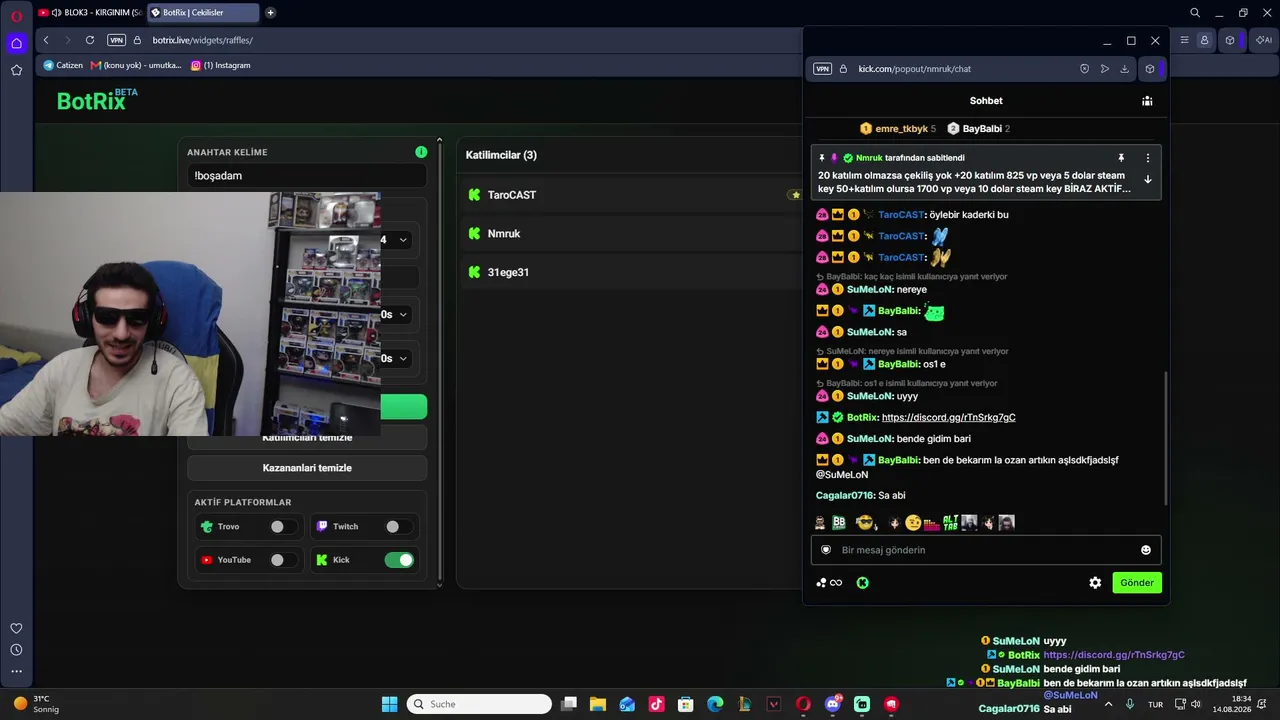The image size is (1280, 720).
Task: Click the search icon in Opera title bar
Action: (1195, 13)
